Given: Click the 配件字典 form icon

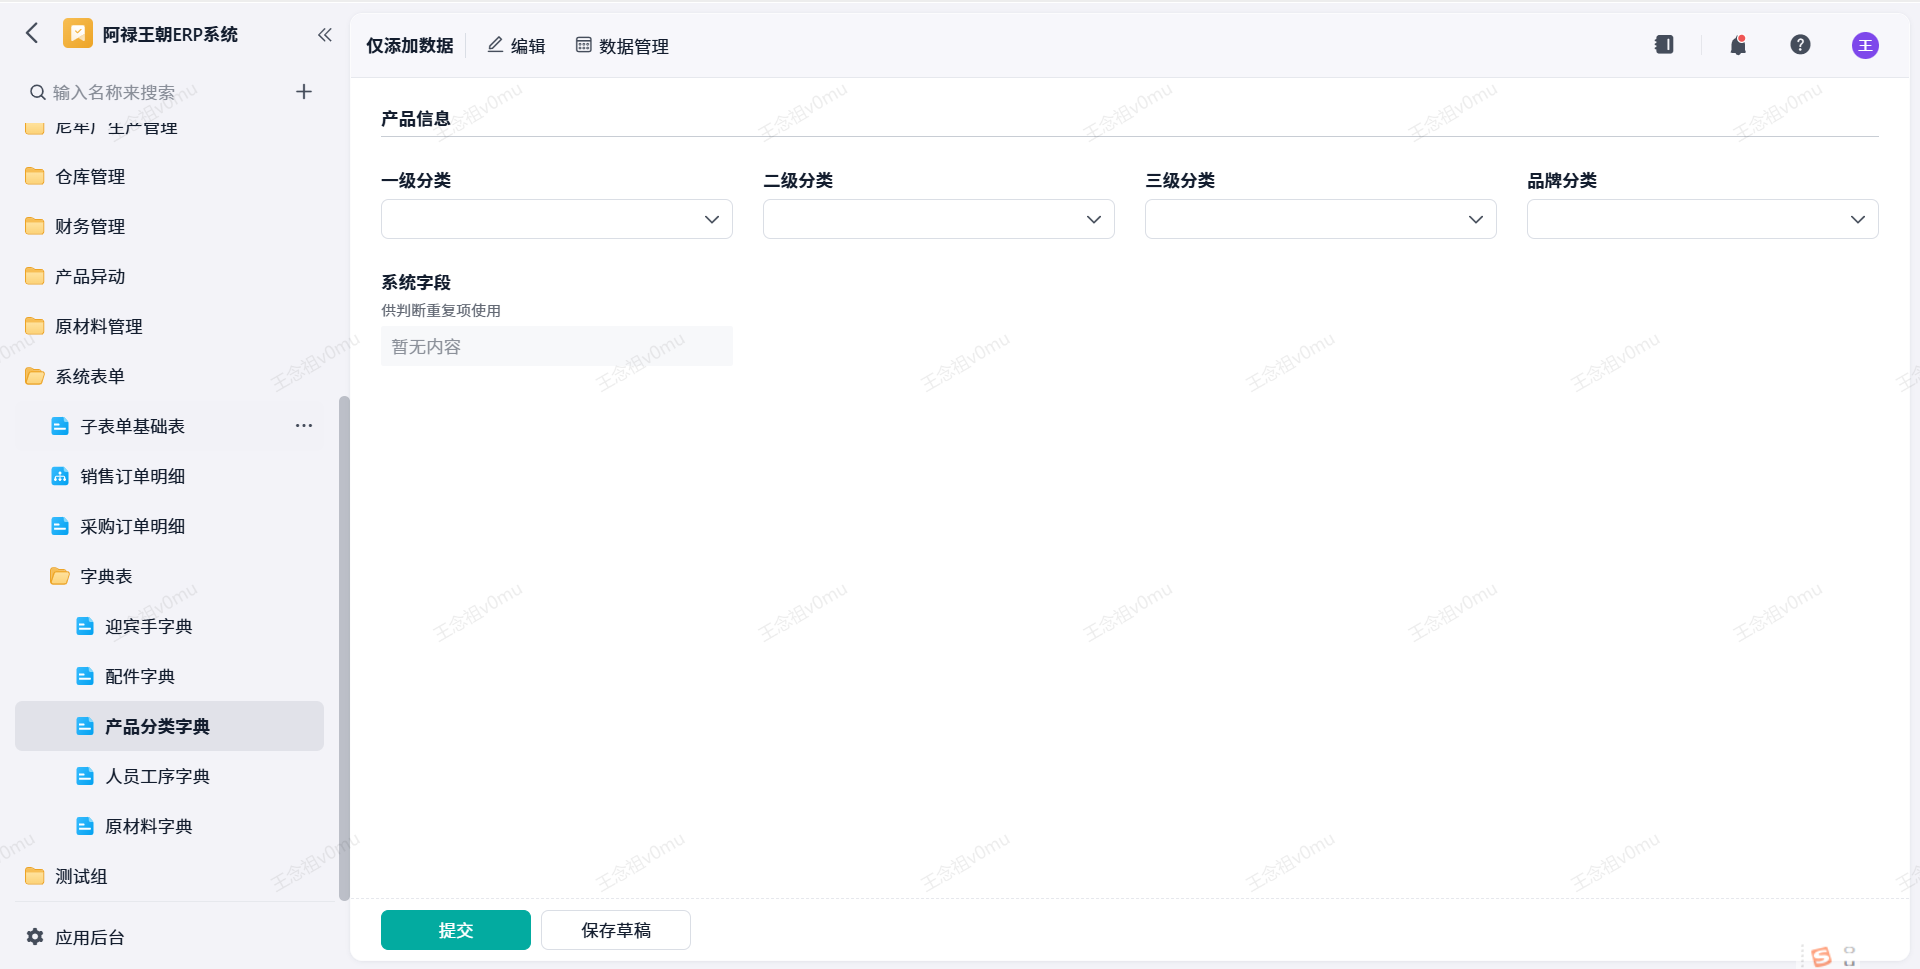Looking at the screenshot, I should (x=85, y=676).
